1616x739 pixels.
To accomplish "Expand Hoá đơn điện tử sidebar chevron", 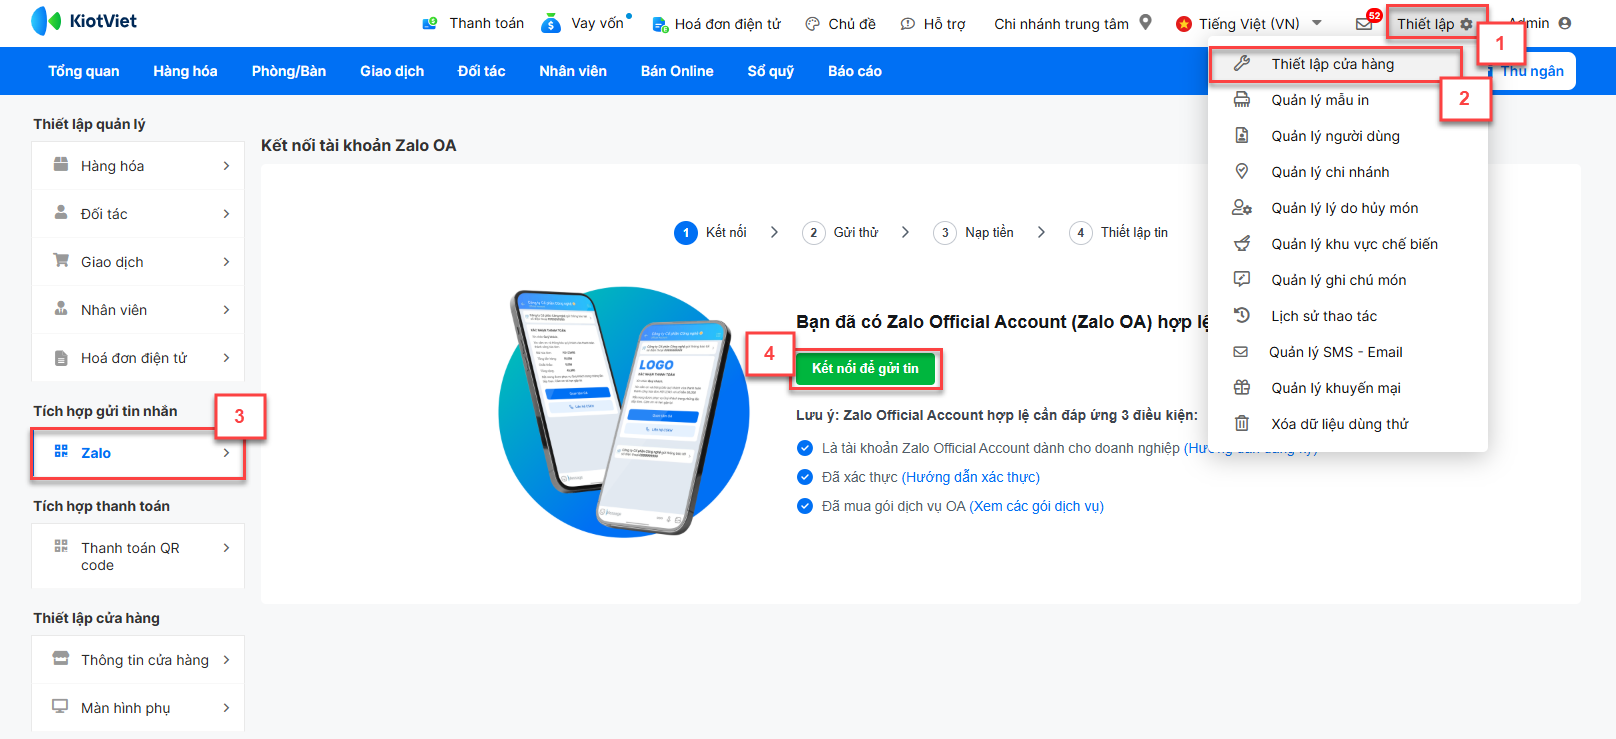I will click(x=227, y=358).
